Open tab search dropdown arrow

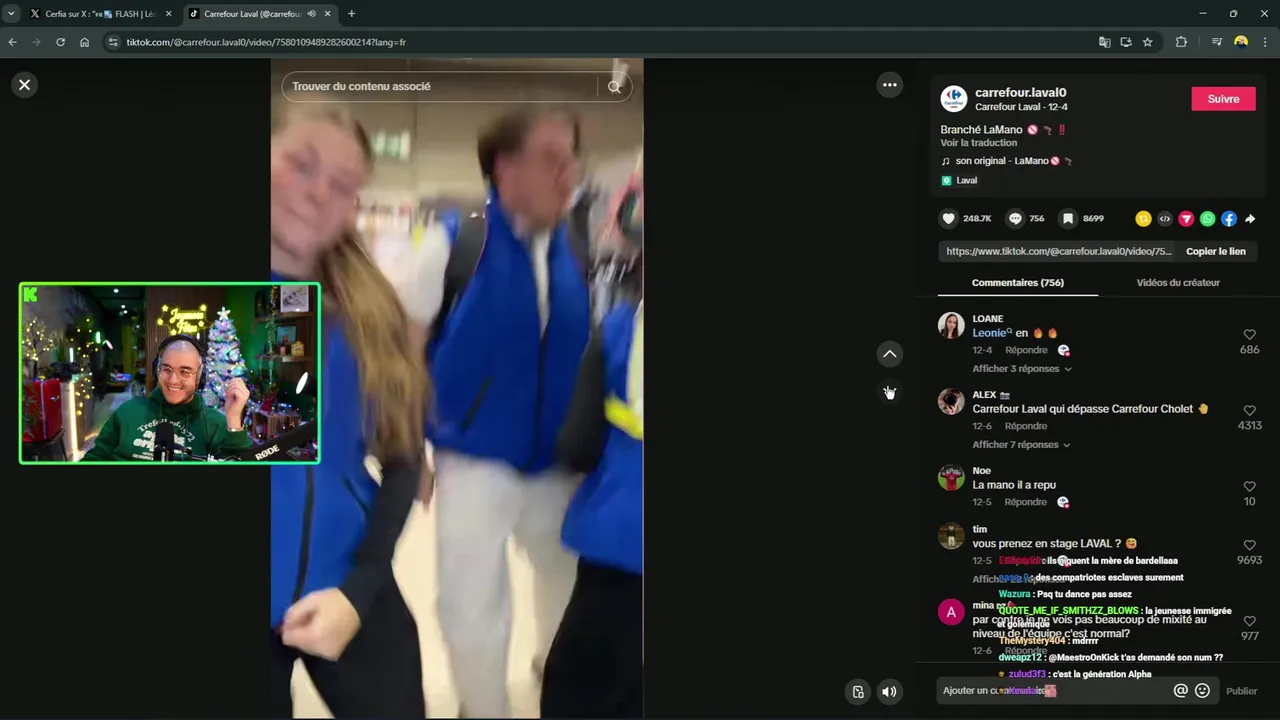tap(11, 14)
